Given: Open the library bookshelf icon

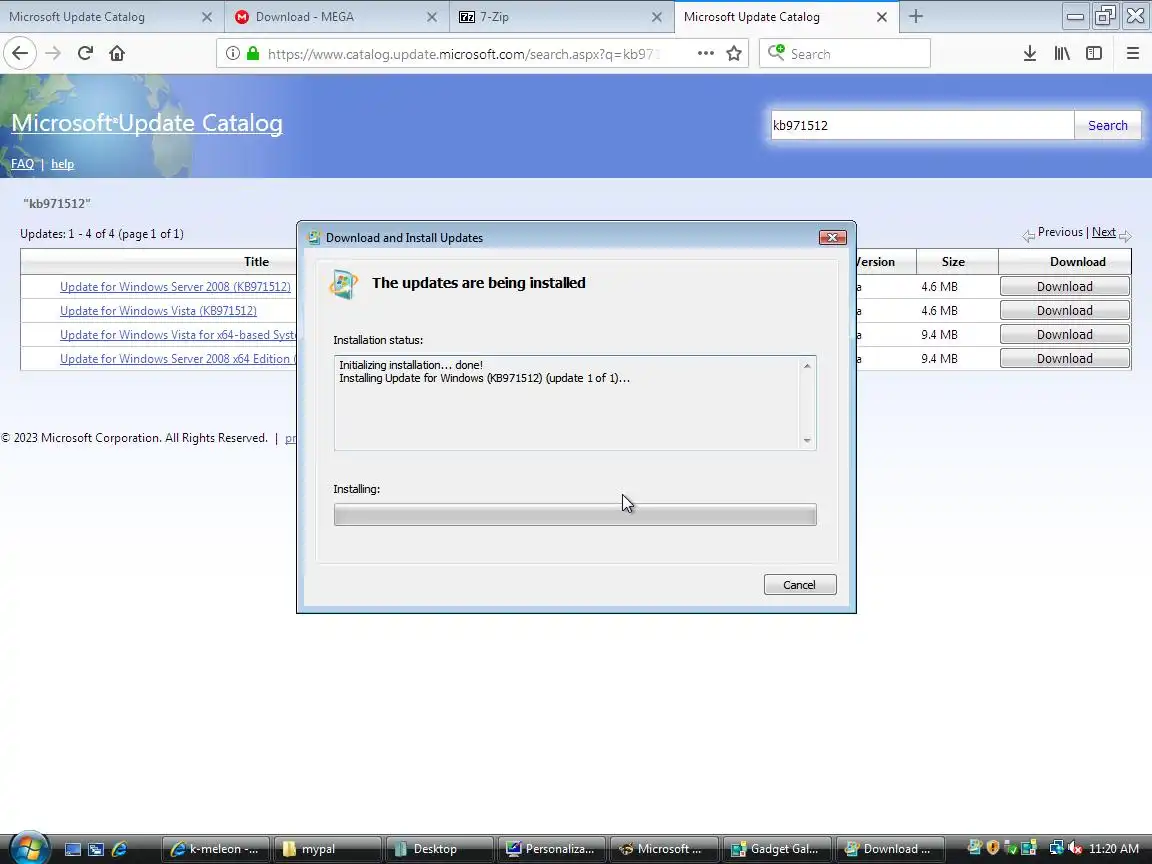Looking at the screenshot, I should click(1062, 53).
